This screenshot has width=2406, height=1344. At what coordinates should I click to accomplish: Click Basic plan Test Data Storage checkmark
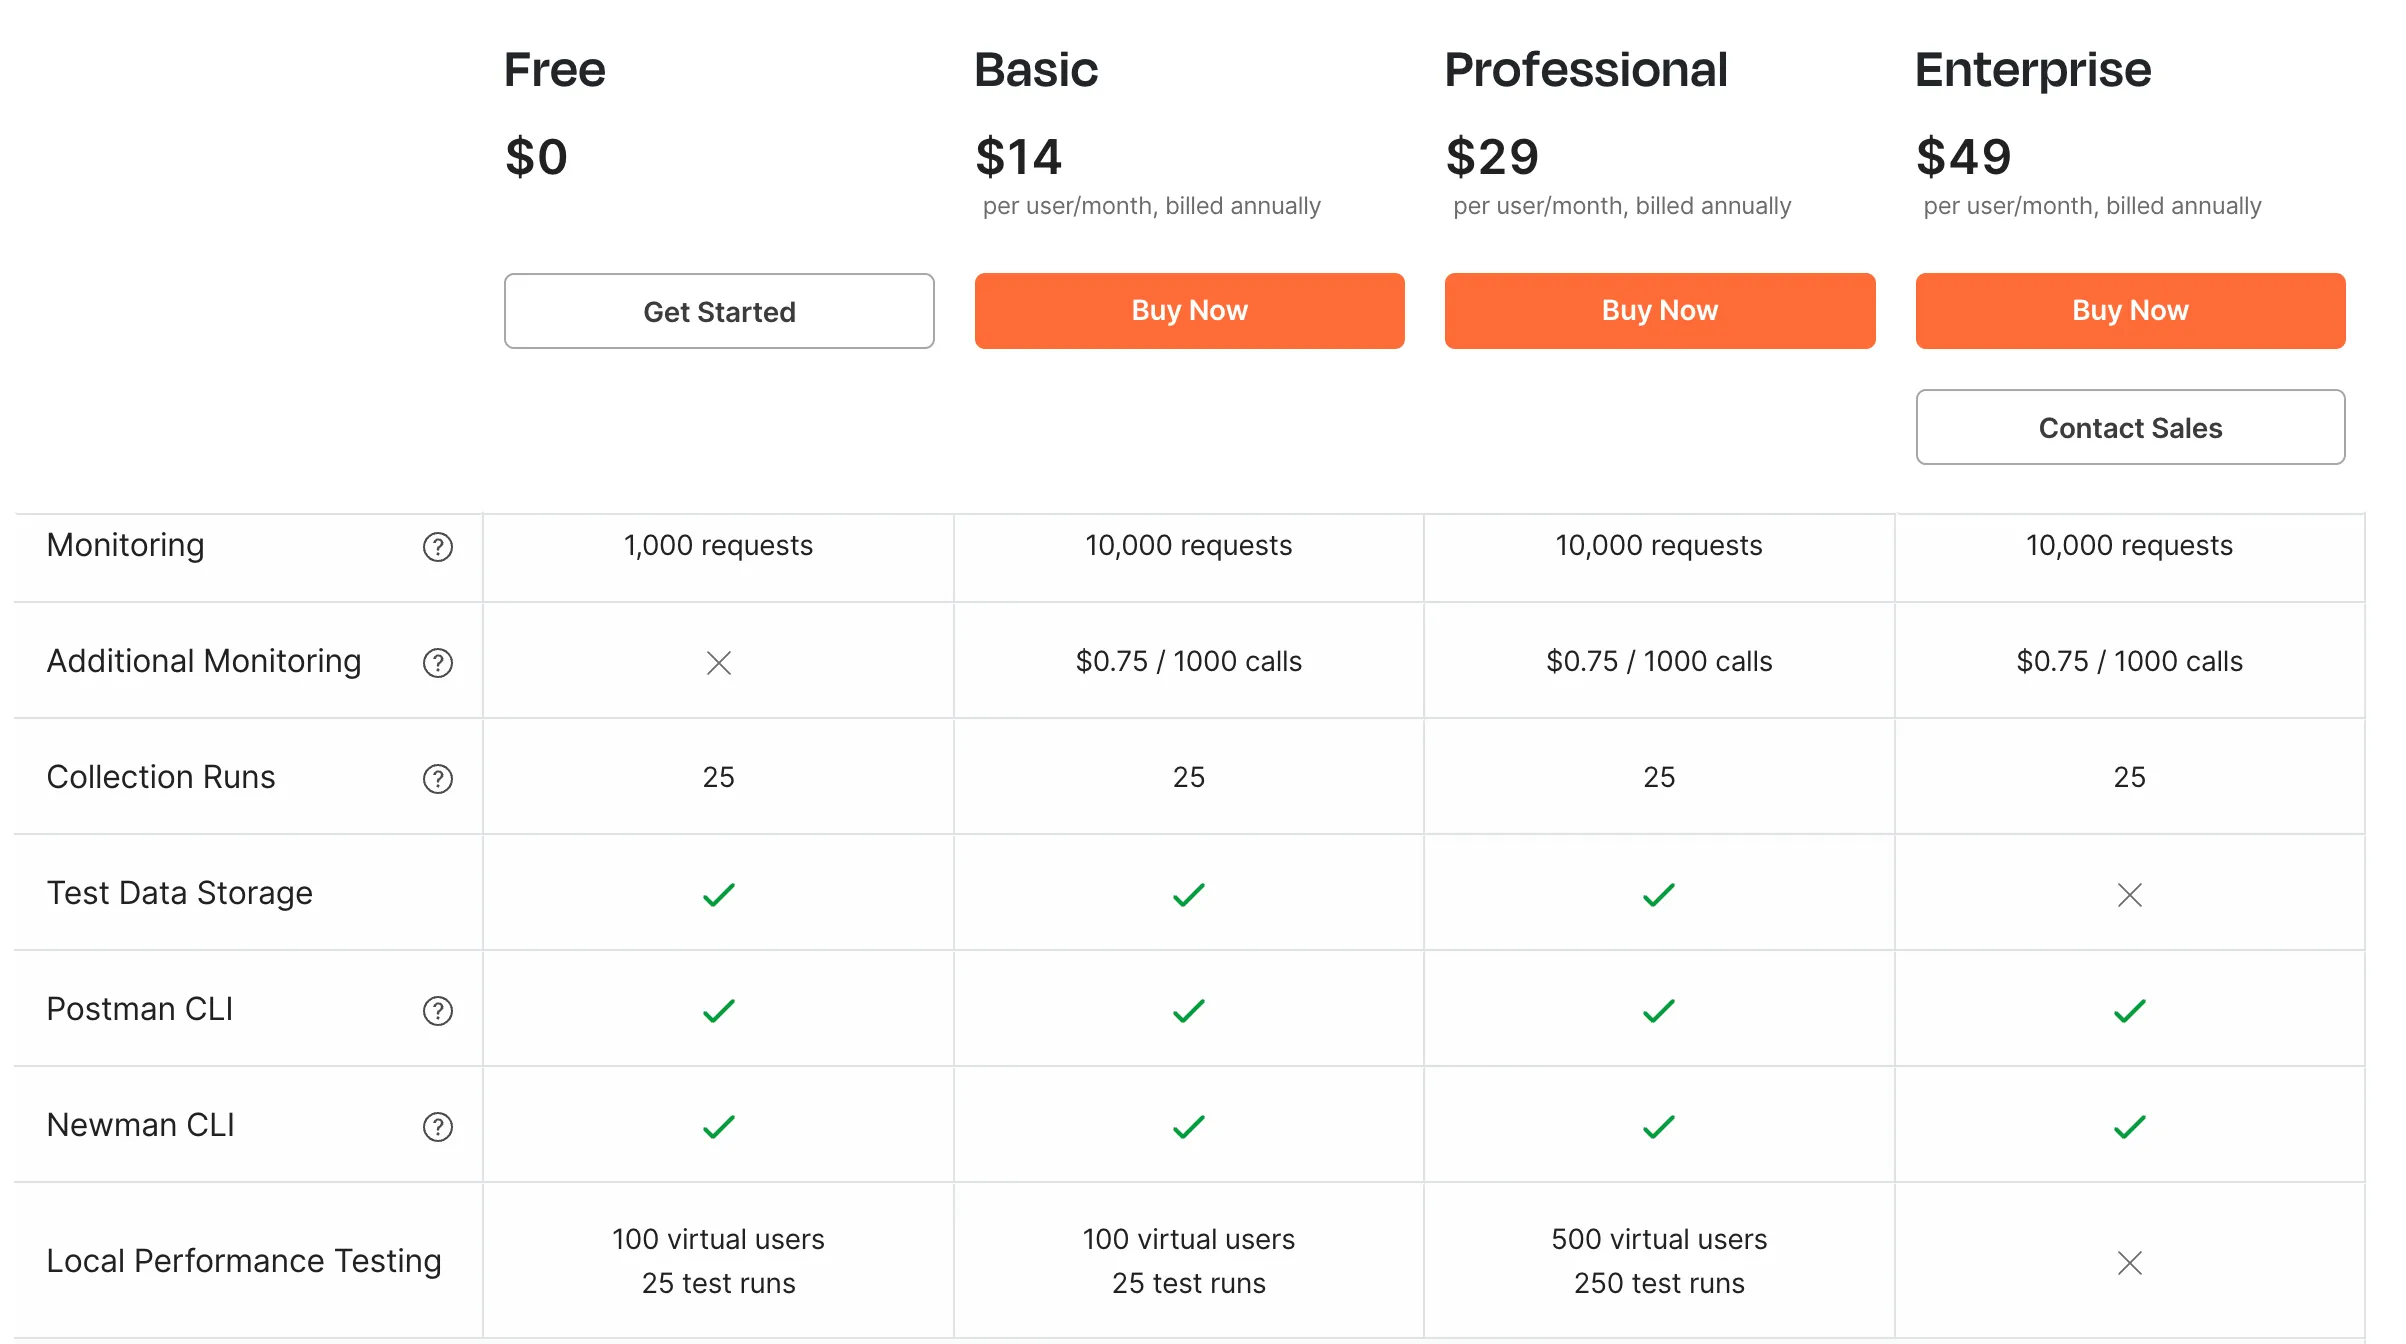click(x=1189, y=895)
